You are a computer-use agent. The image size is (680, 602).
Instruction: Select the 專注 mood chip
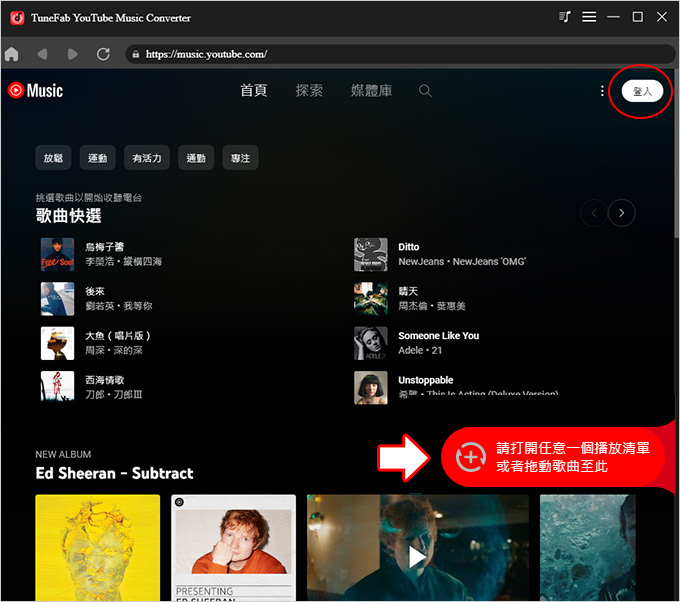click(240, 158)
